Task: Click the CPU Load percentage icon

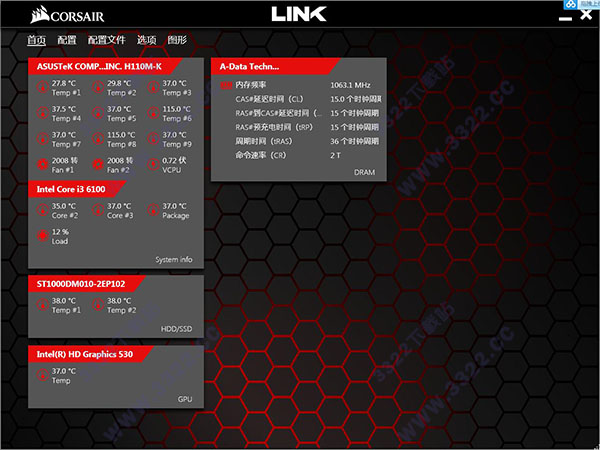Action: (42, 236)
